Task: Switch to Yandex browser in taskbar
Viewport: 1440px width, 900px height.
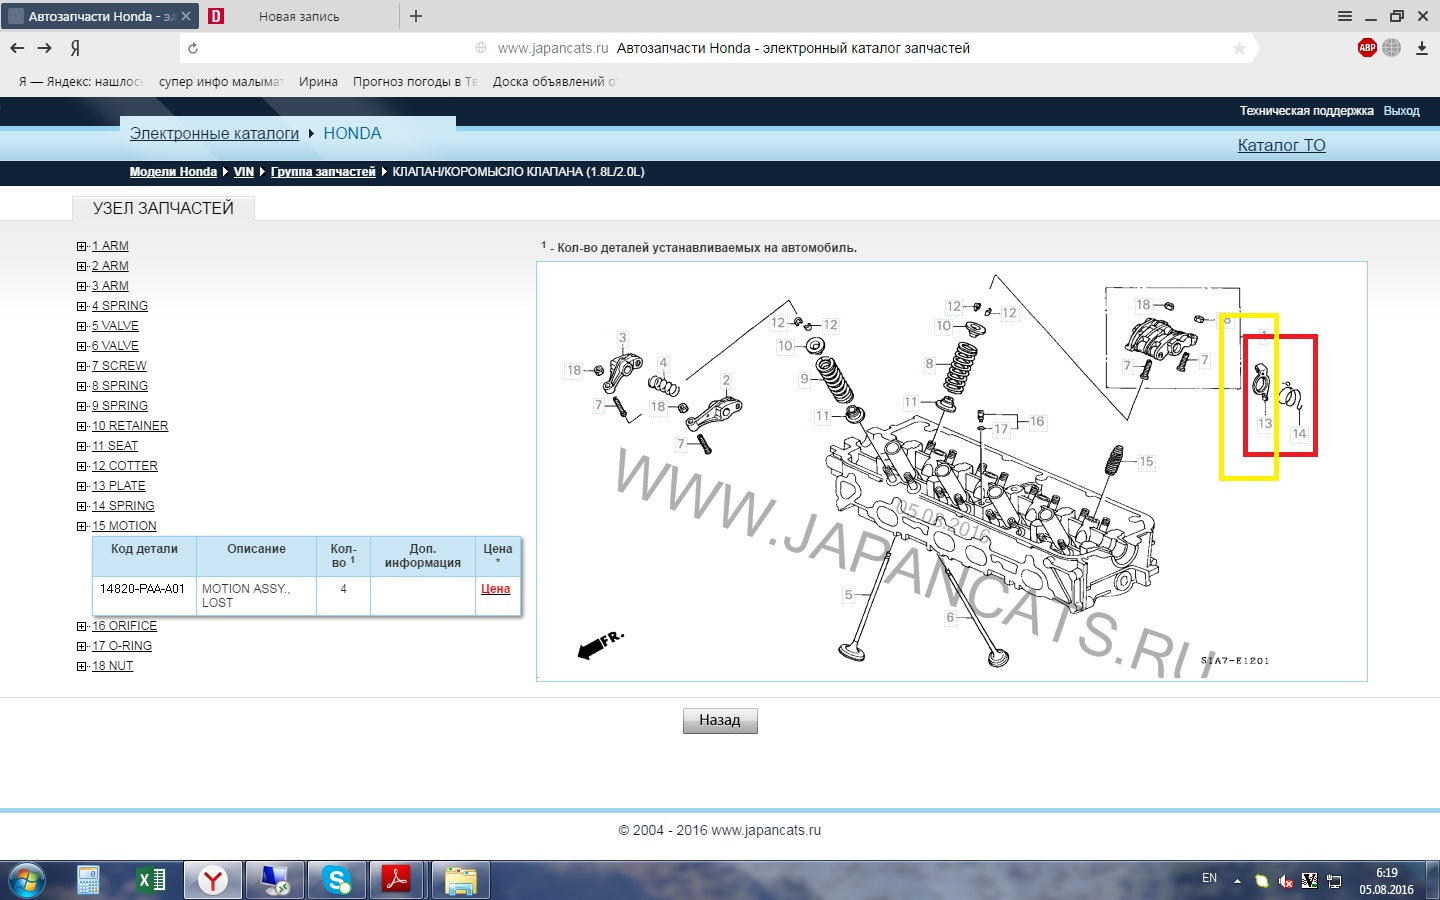Action: click(212, 880)
